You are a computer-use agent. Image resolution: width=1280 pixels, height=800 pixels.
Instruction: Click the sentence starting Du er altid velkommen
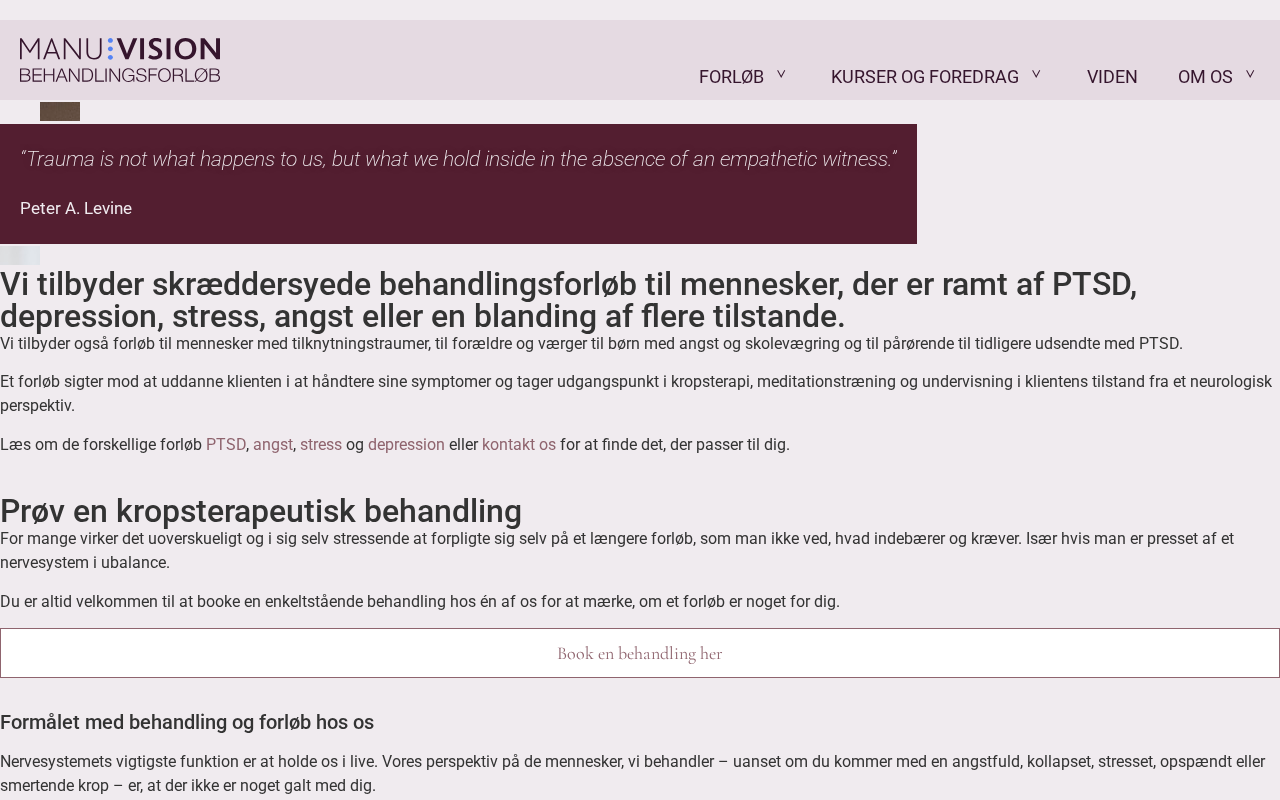420,602
